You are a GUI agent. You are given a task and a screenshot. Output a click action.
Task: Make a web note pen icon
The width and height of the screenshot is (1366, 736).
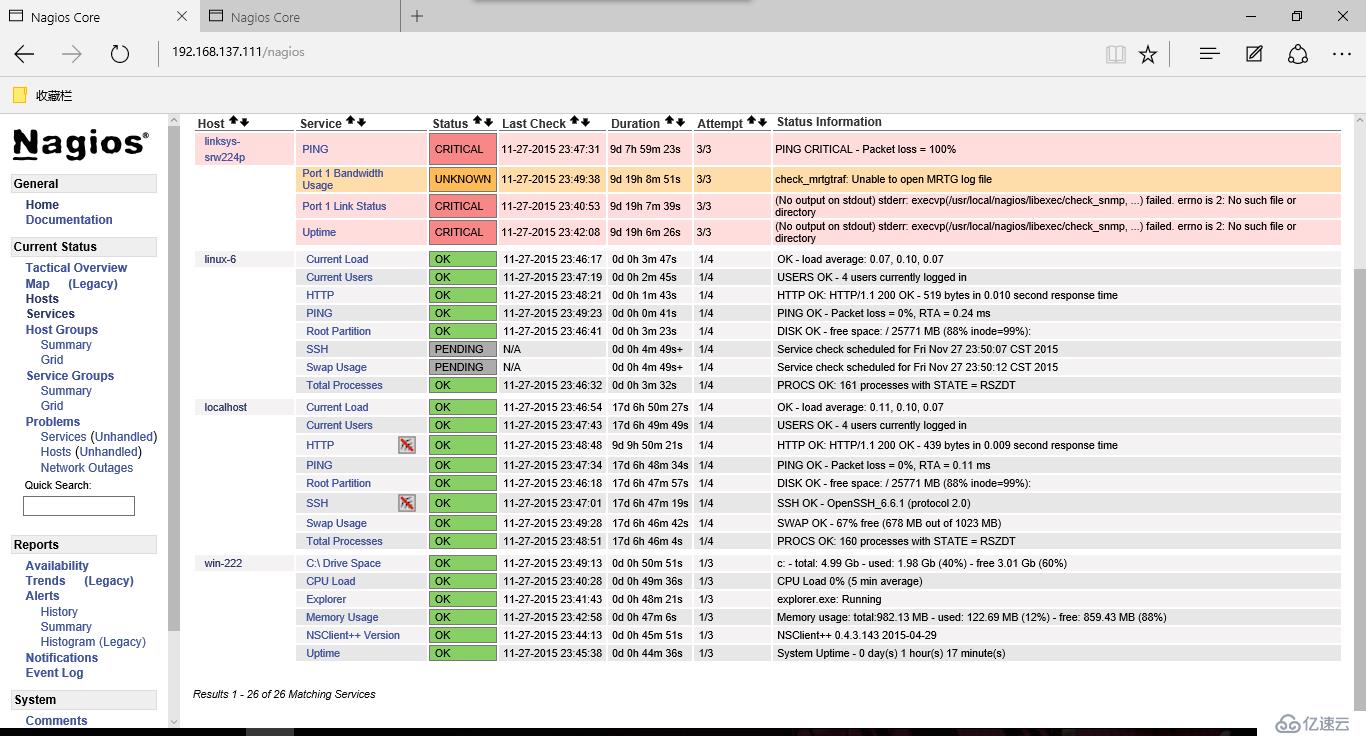(1254, 54)
